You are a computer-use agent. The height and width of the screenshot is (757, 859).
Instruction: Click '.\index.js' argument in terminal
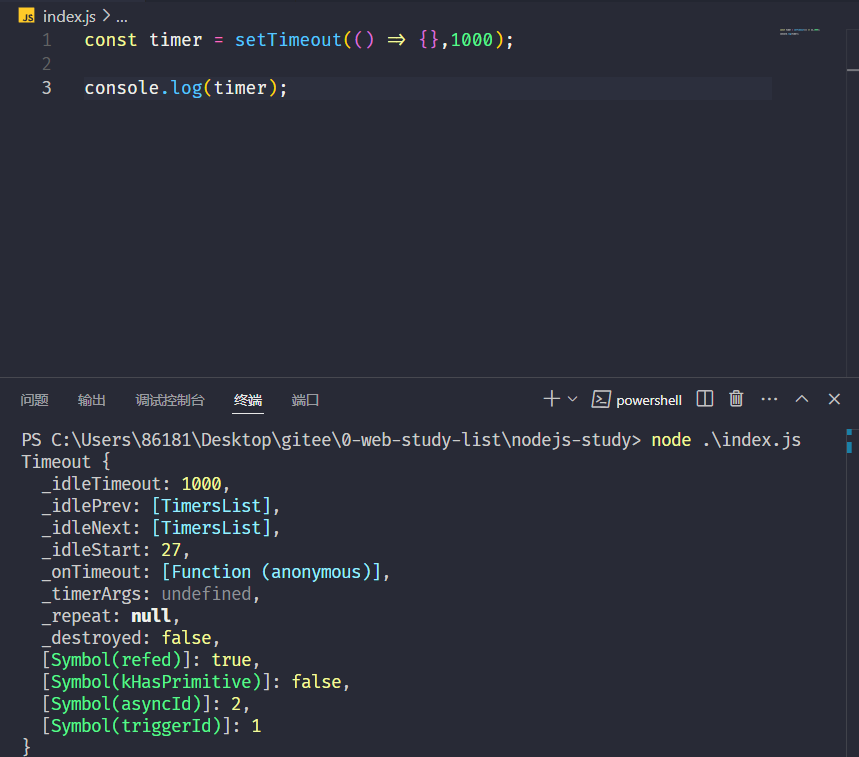click(751, 440)
